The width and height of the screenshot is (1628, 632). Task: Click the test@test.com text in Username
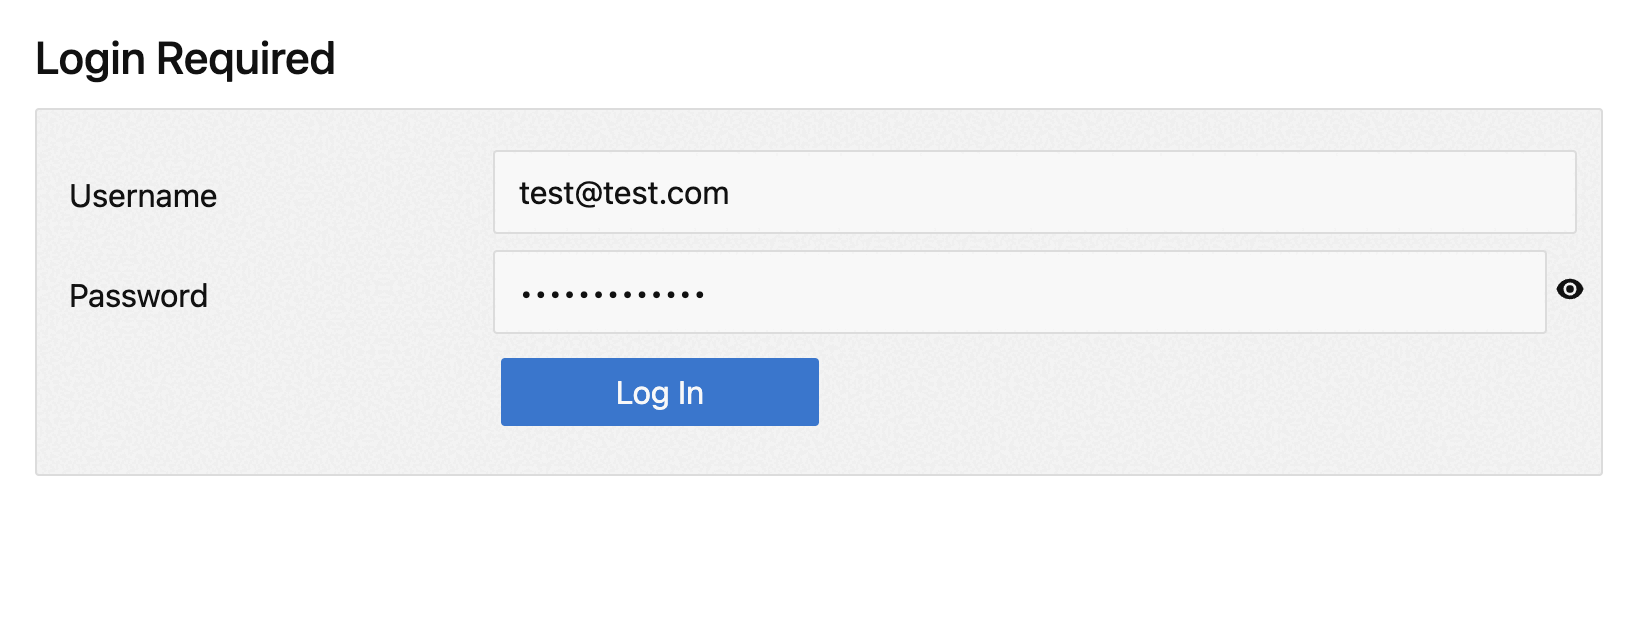[x=623, y=193]
